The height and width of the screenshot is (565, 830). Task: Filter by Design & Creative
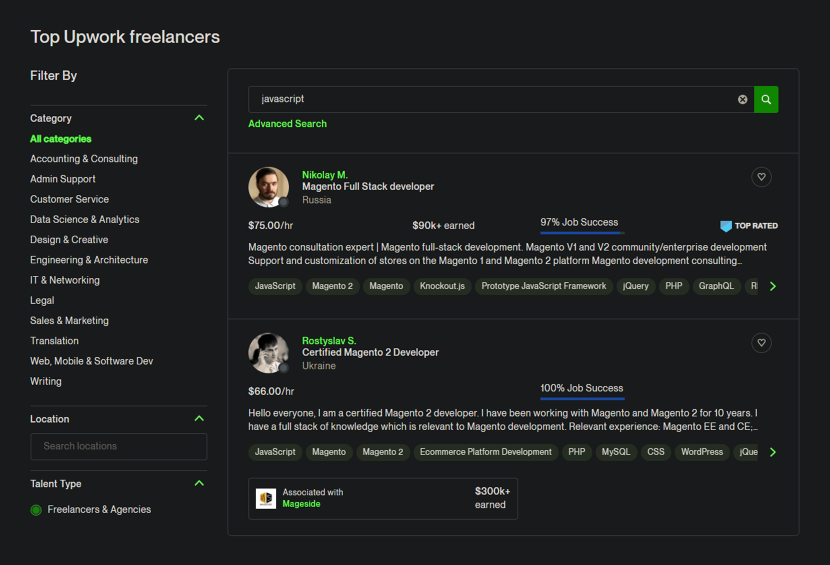click(69, 240)
